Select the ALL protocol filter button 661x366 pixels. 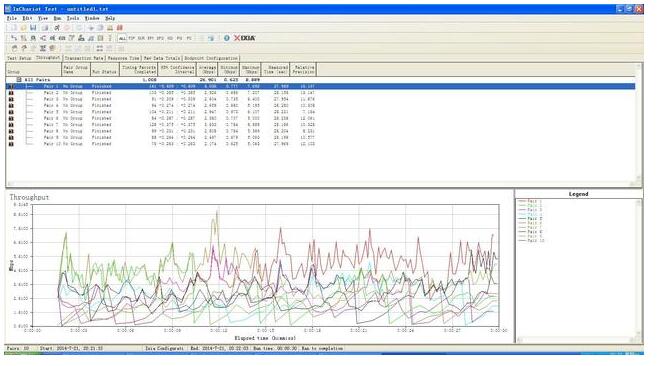[x=122, y=38]
